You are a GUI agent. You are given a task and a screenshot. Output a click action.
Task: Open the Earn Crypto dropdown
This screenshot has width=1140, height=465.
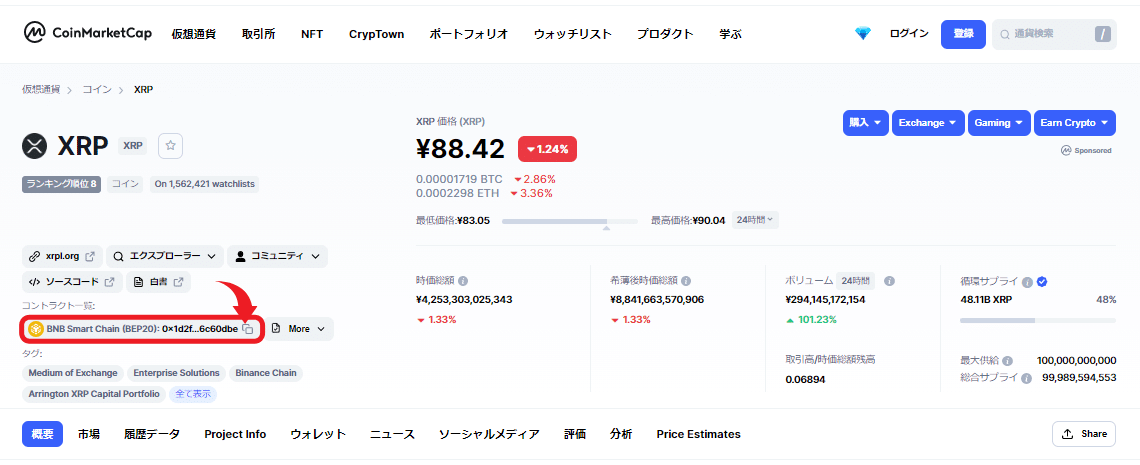pyautogui.click(x=1075, y=123)
